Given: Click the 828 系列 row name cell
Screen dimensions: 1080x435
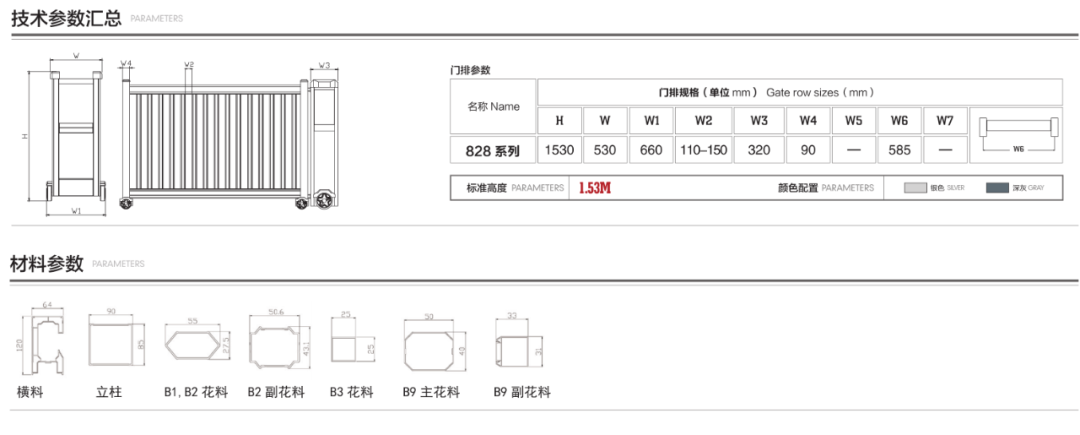Looking at the screenshot, I should [493, 151].
